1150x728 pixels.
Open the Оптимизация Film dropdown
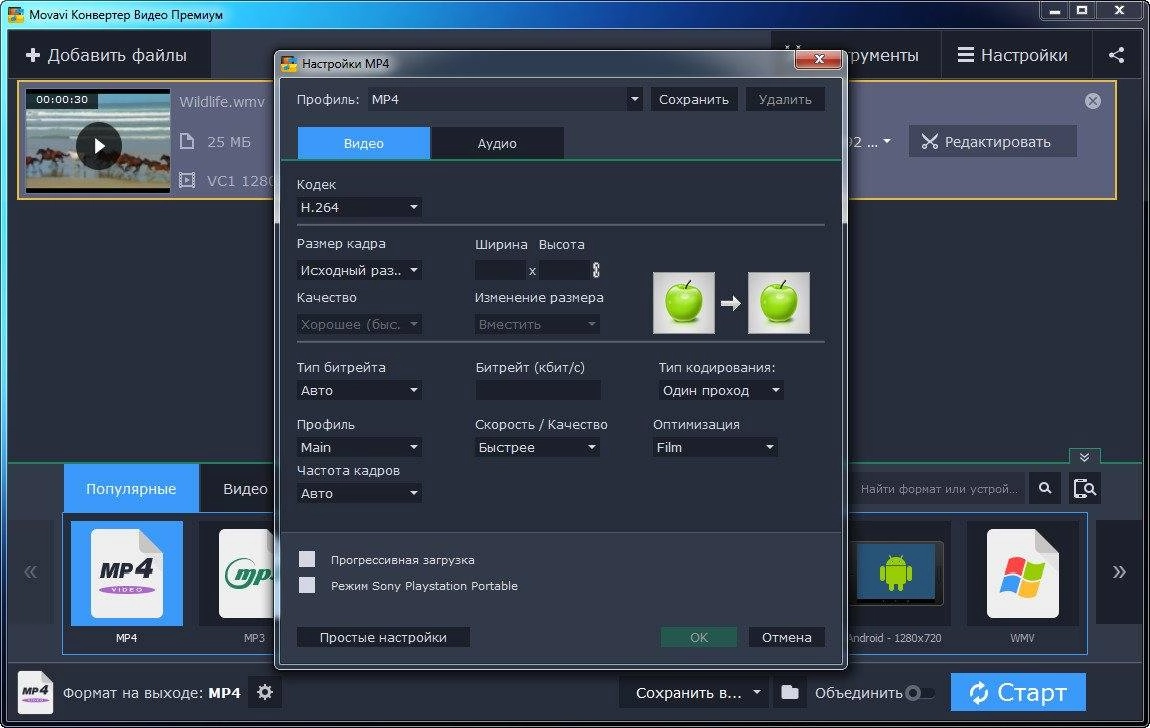pos(715,447)
